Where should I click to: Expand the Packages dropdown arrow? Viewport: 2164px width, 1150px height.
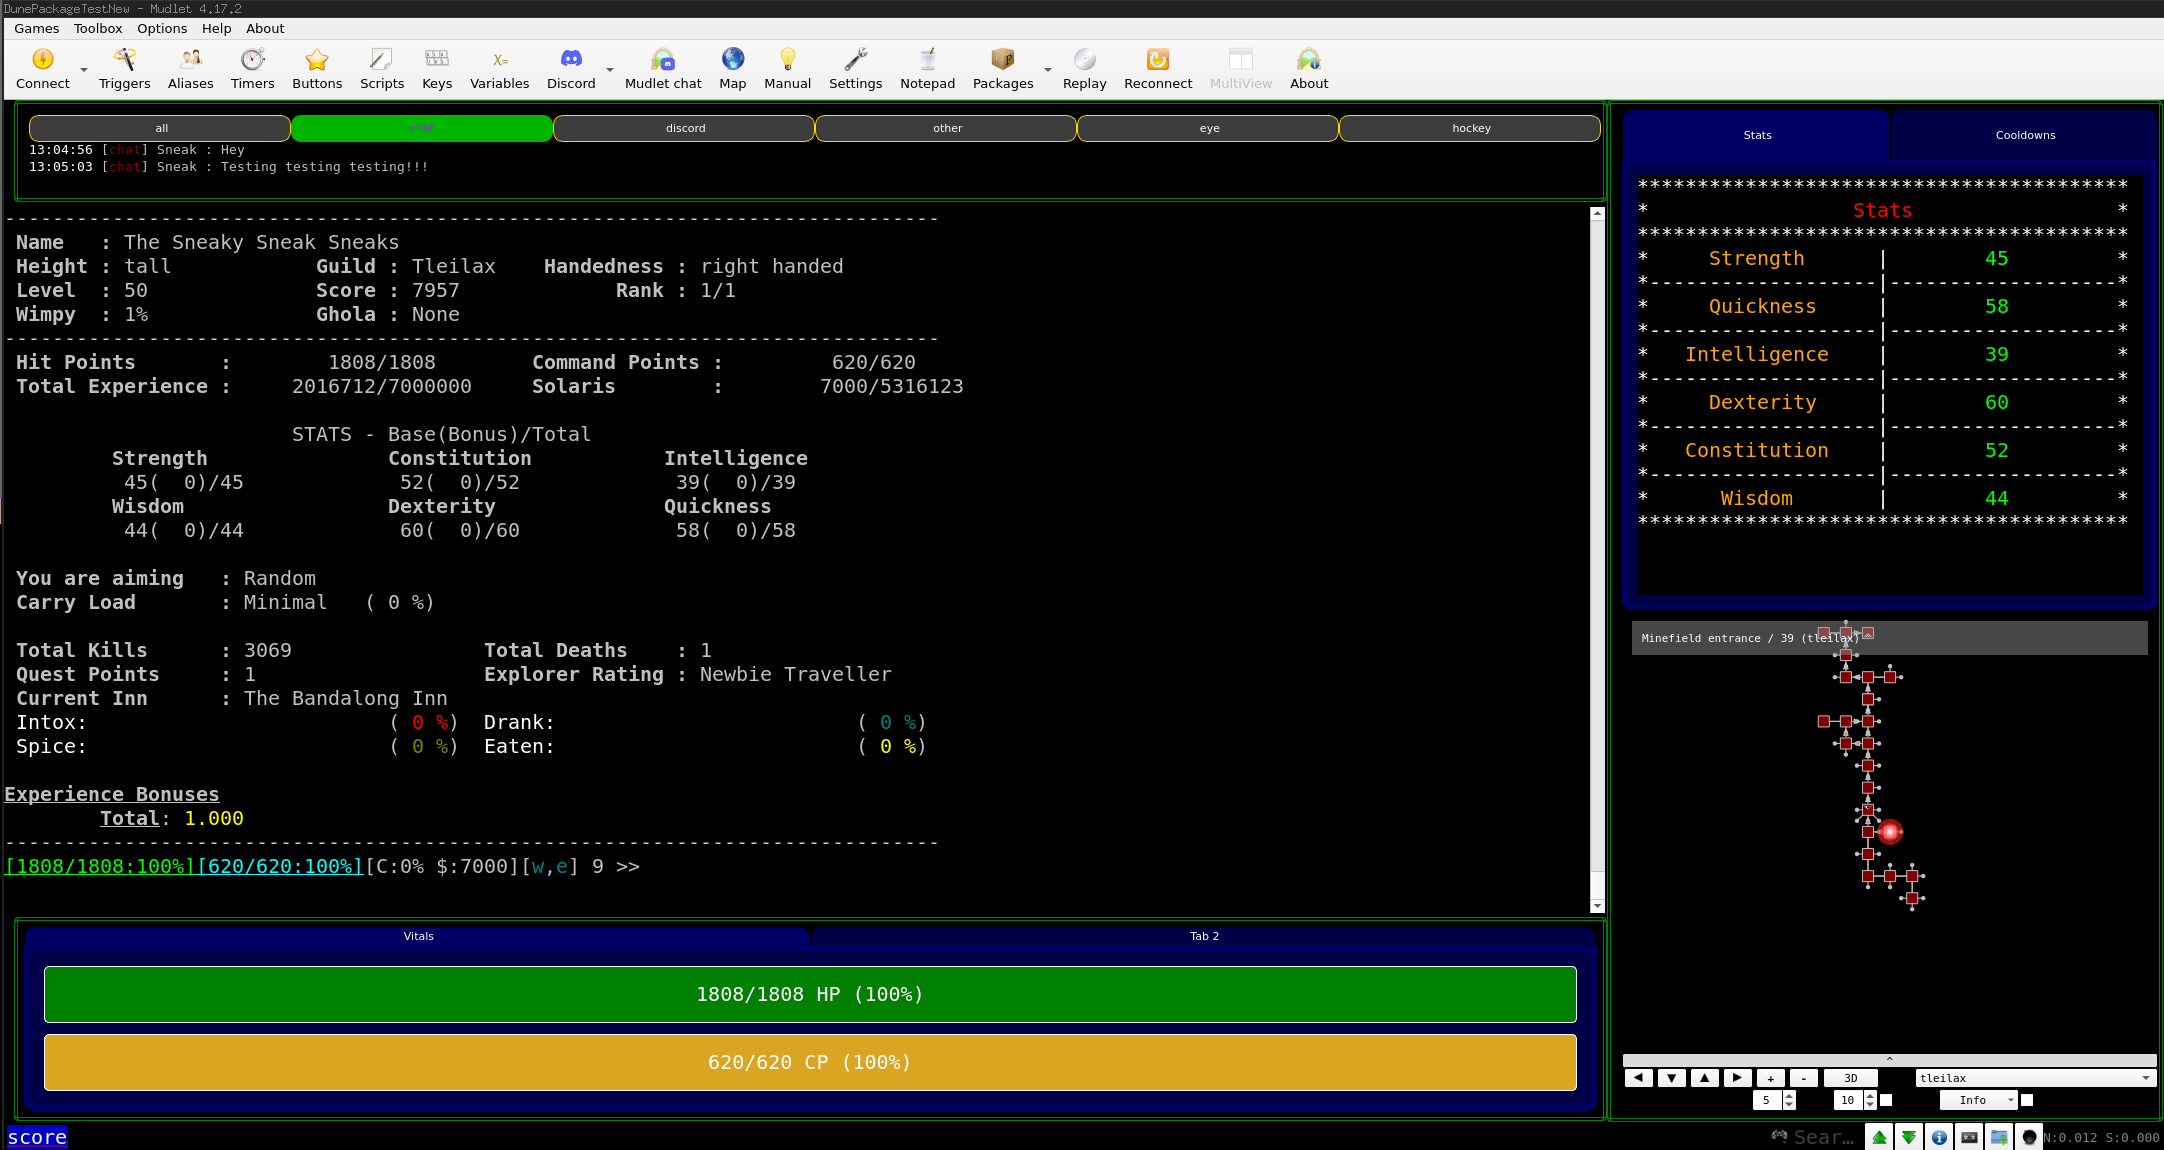click(1048, 70)
